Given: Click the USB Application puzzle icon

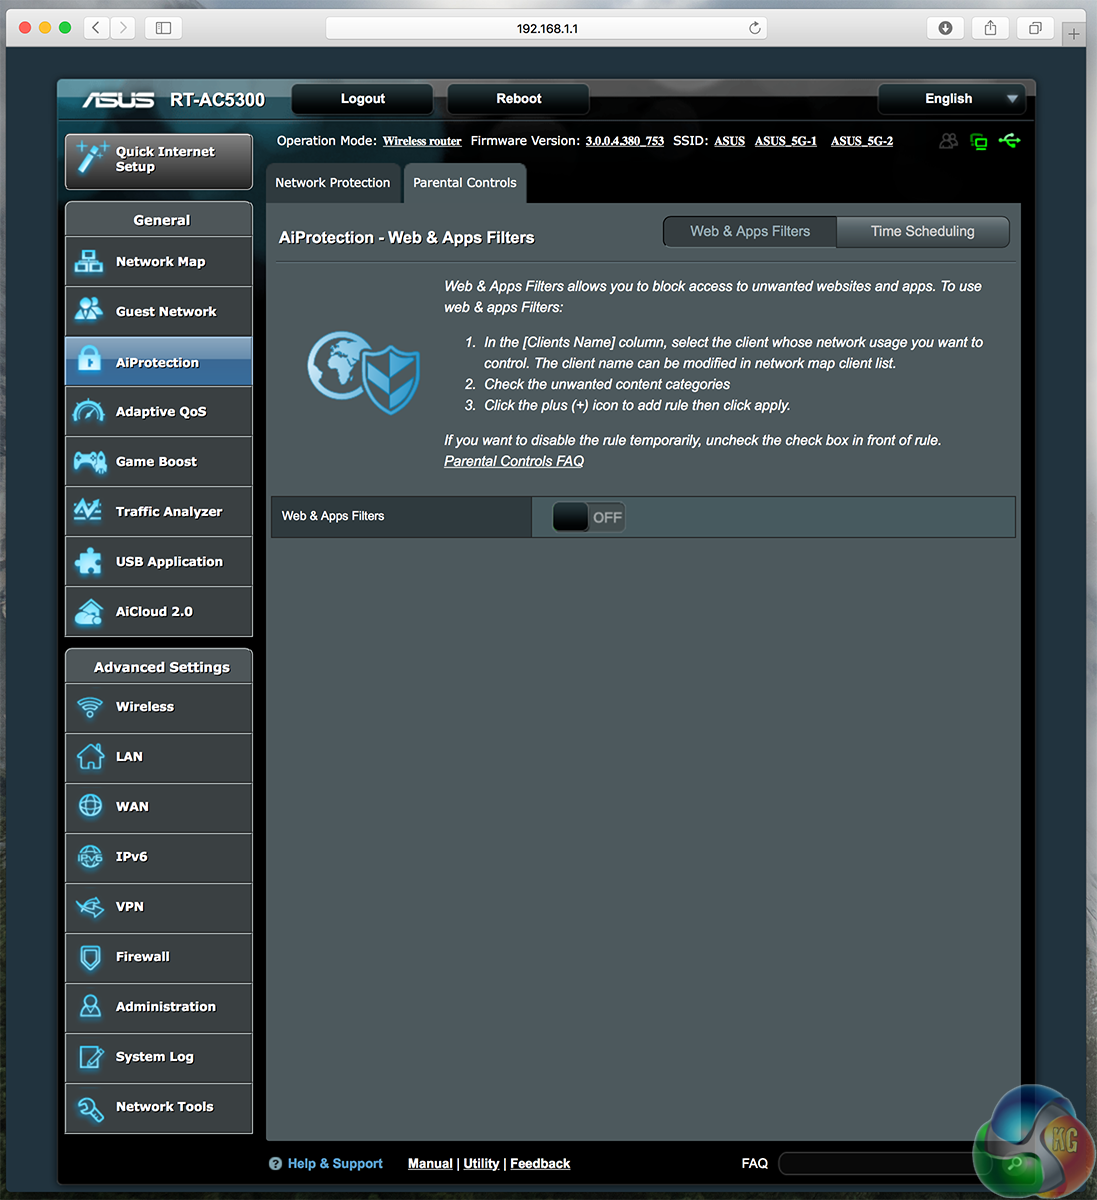Looking at the screenshot, I should pos(89,561).
